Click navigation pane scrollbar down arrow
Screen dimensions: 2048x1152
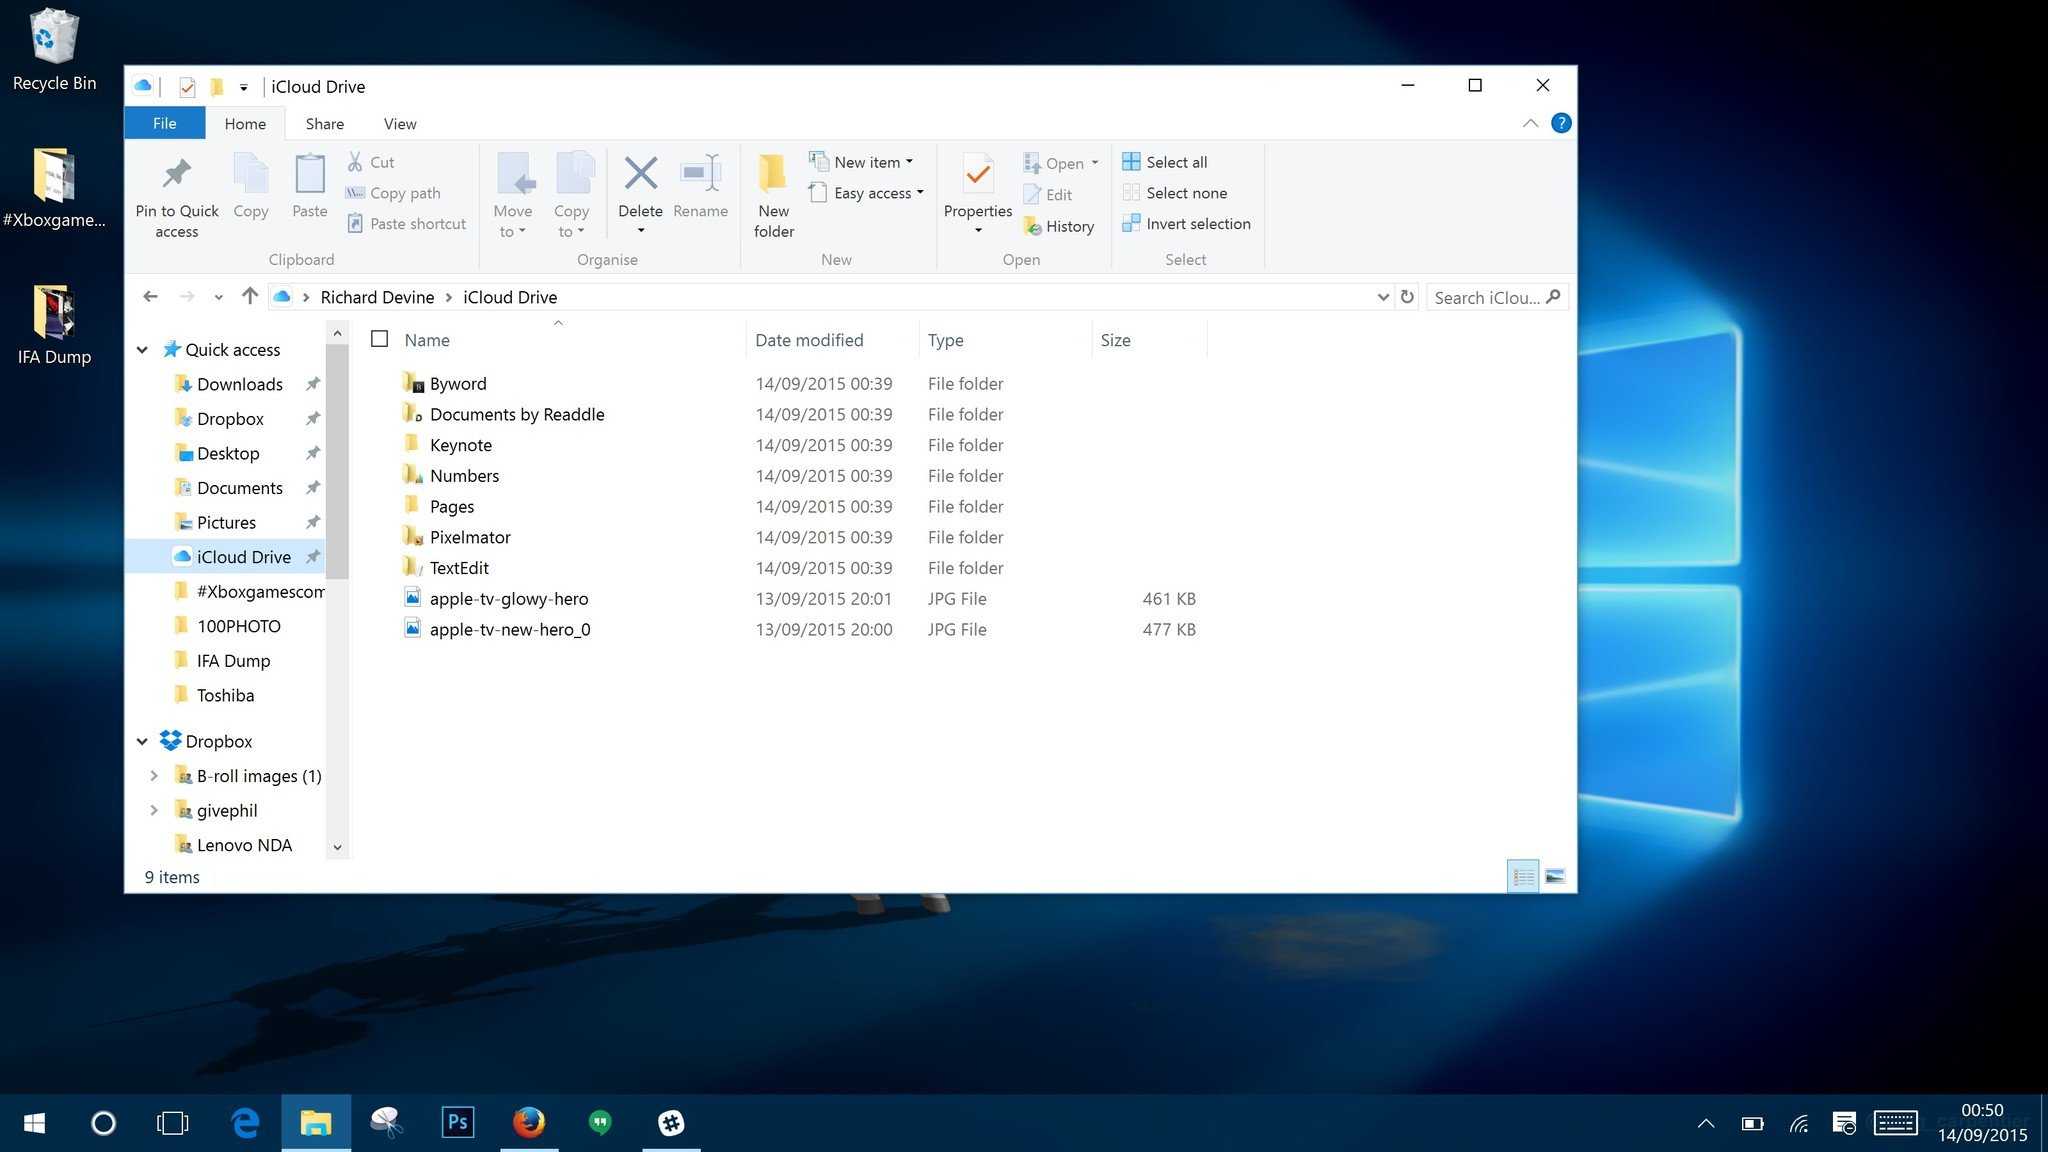(x=337, y=847)
